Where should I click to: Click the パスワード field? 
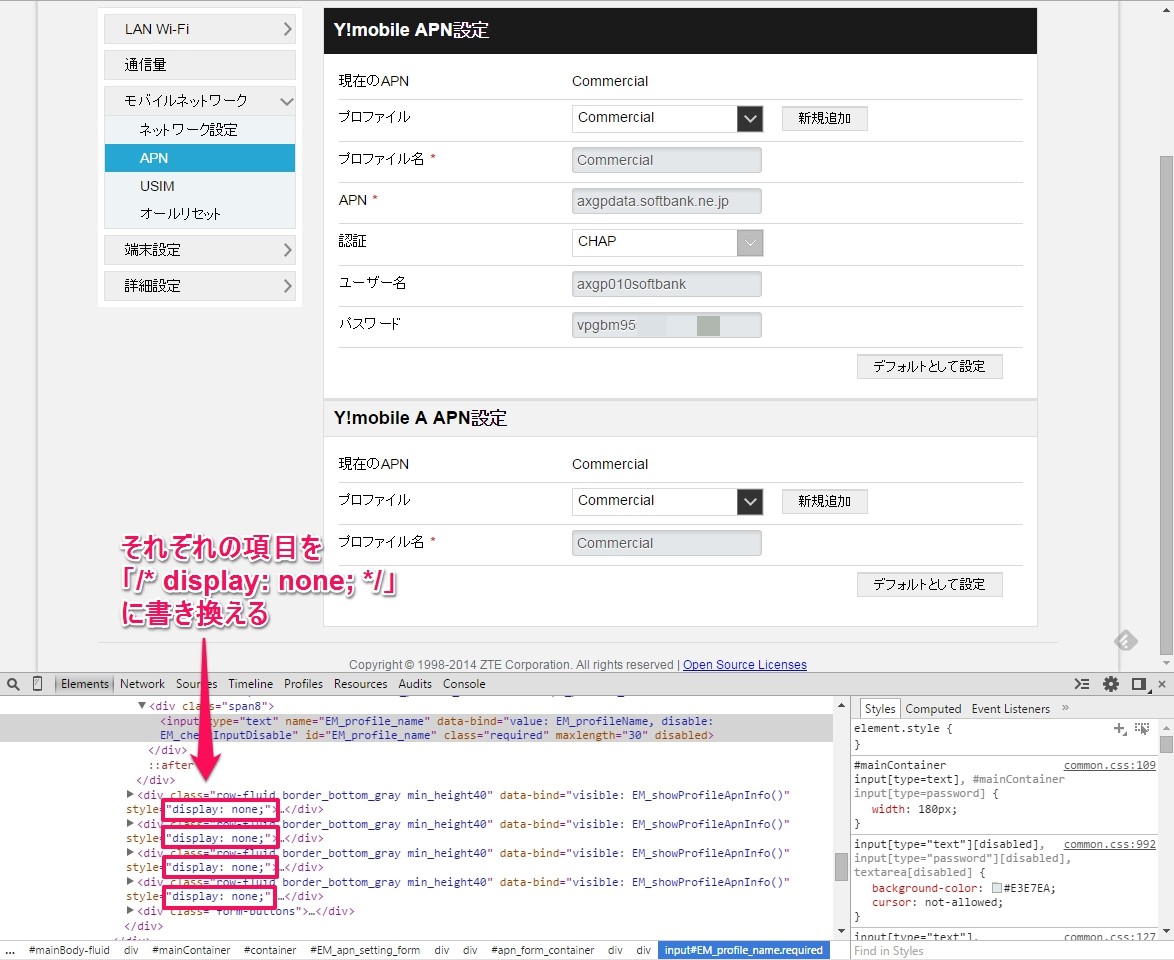click(x=666, y=326)
